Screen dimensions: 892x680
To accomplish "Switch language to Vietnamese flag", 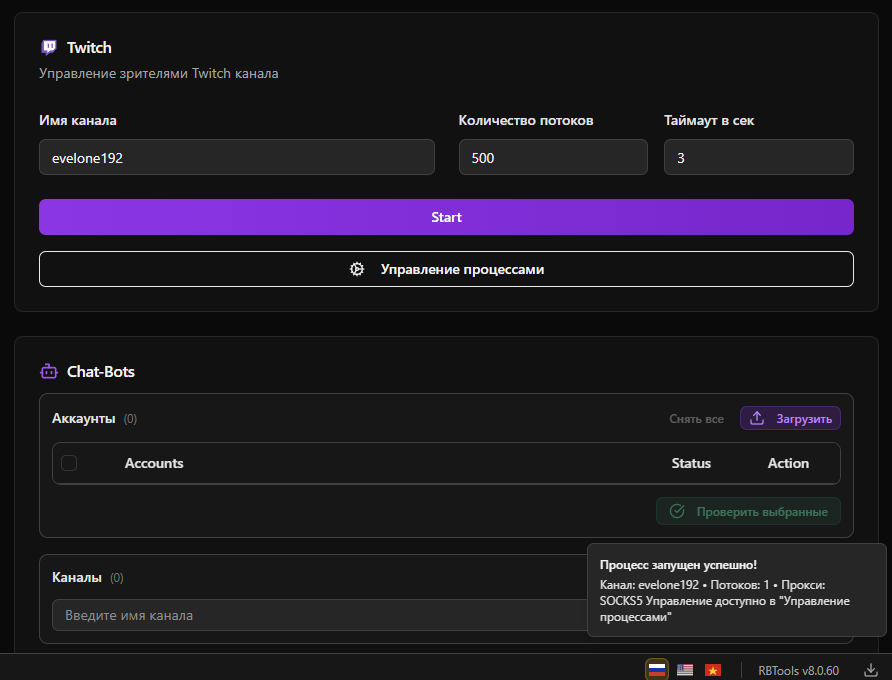I will click(713, 670).
